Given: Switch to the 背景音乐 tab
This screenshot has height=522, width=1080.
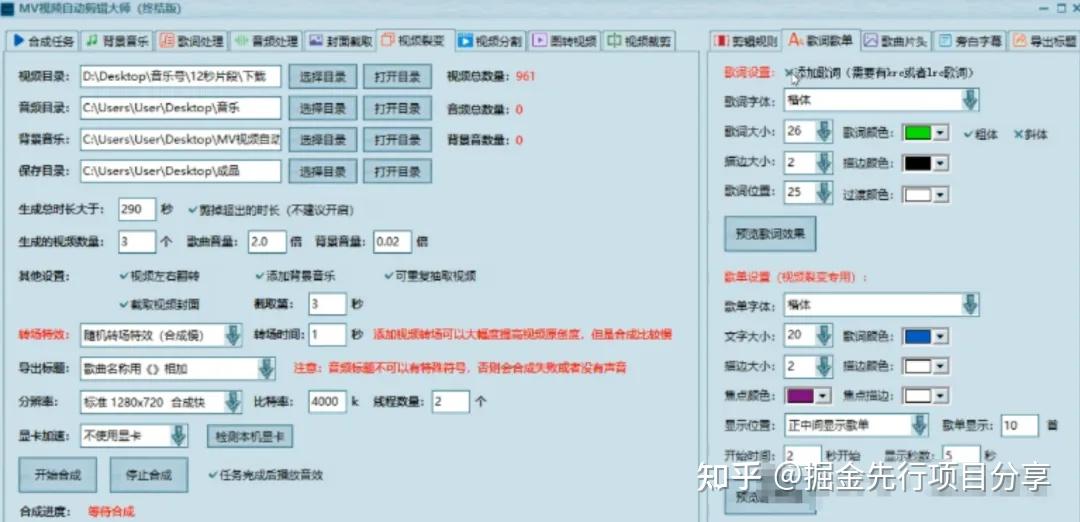Looking at the screenshot, I should (x=117, y=41).
